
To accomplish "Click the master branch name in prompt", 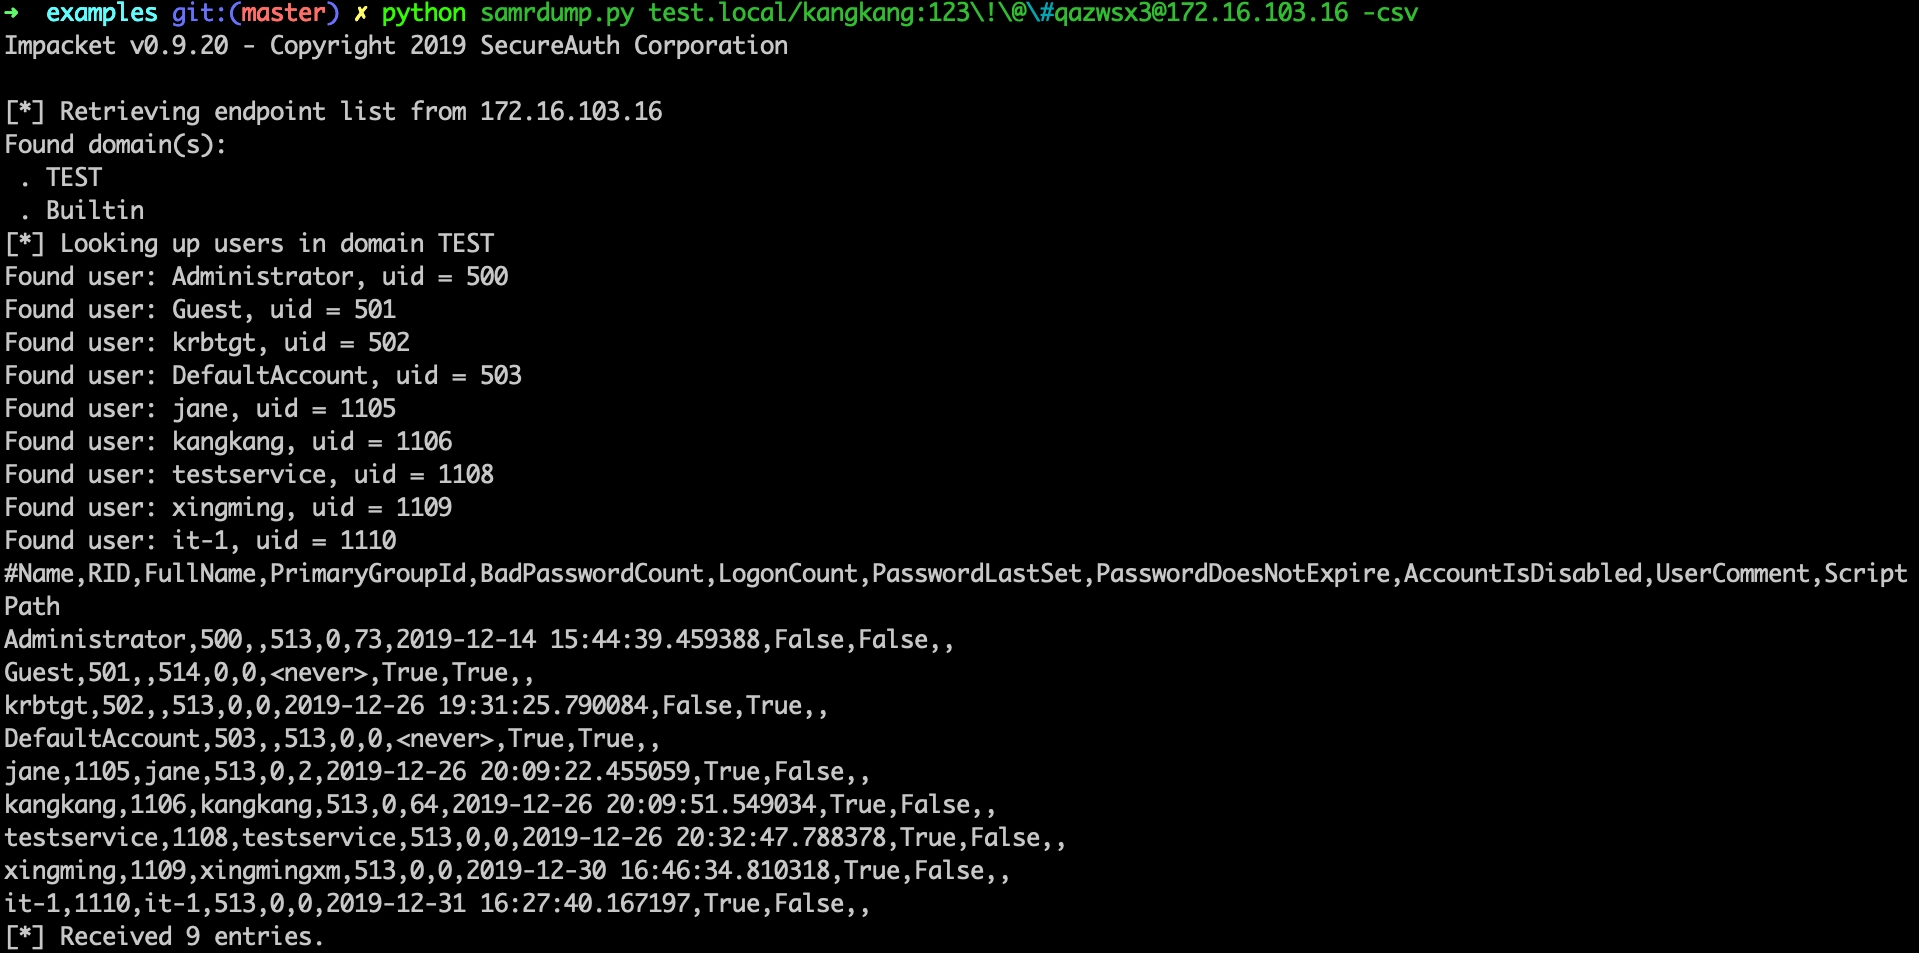I will [284, 13].
